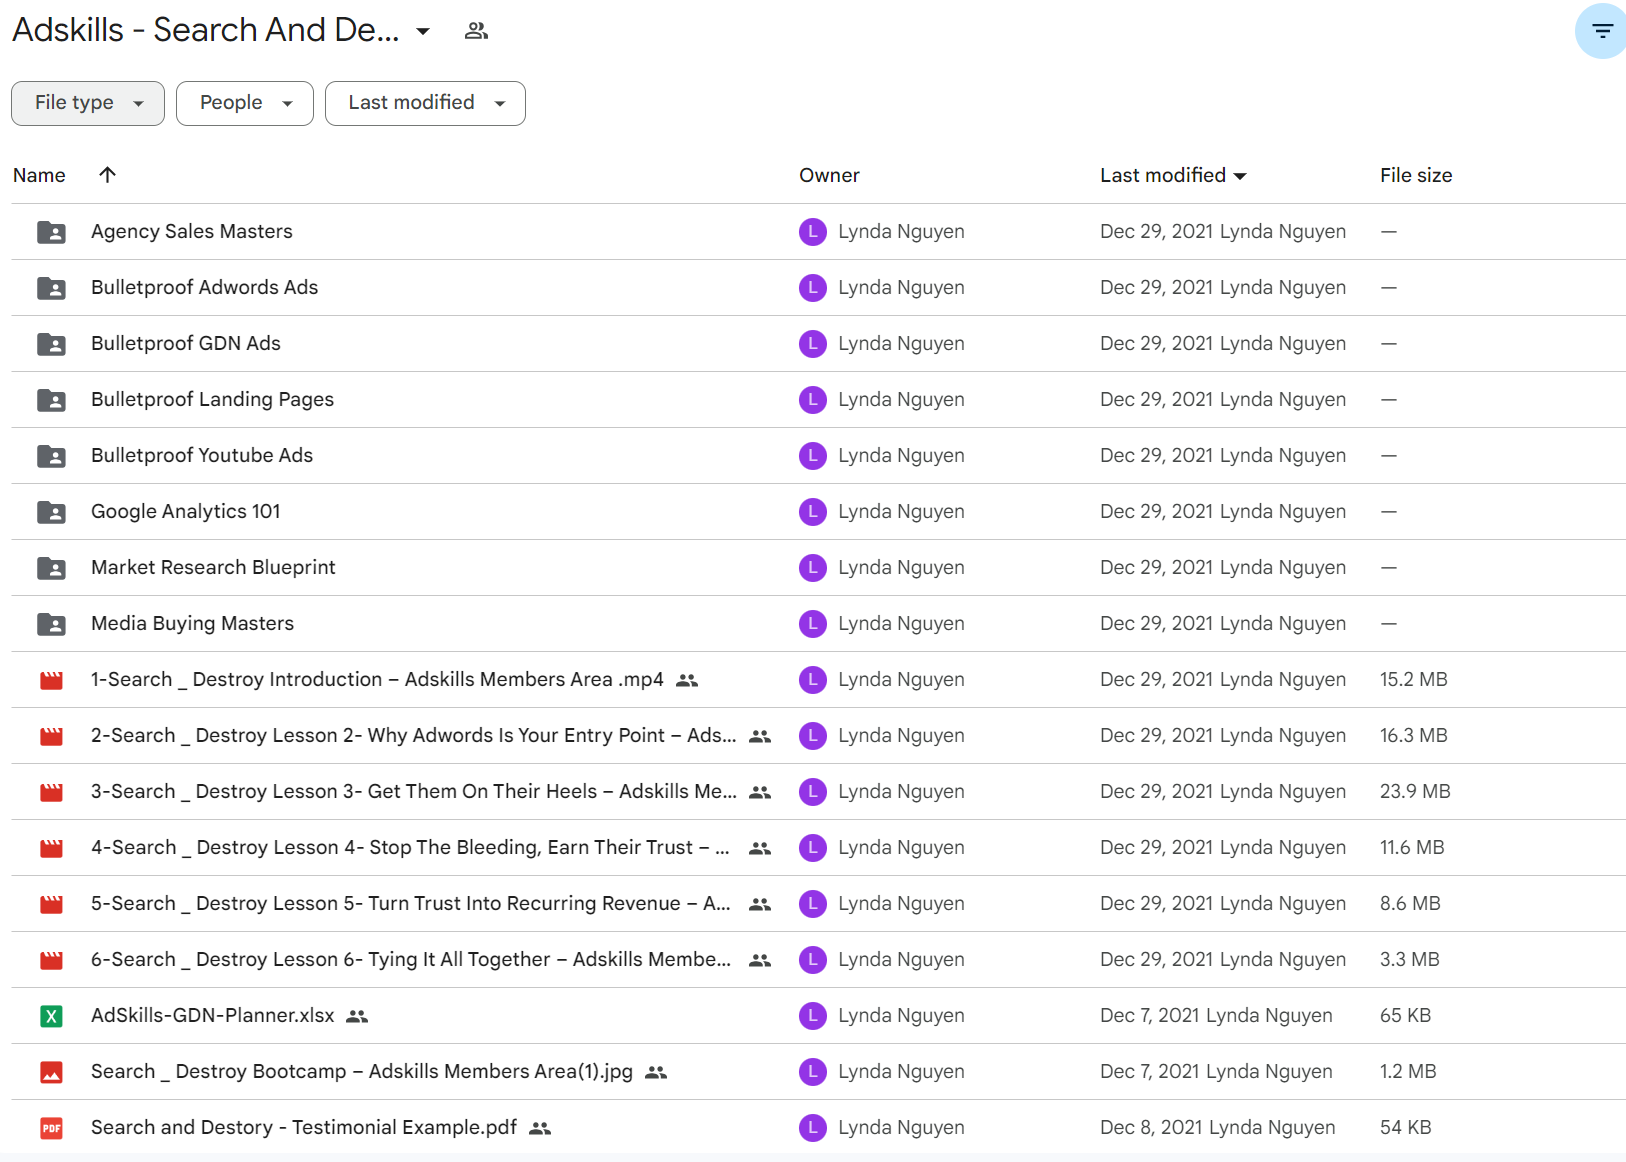Click shared icon beside Search Destroy Bootcamp jpg
Screen dimensions: 1626x1162
656,1072
